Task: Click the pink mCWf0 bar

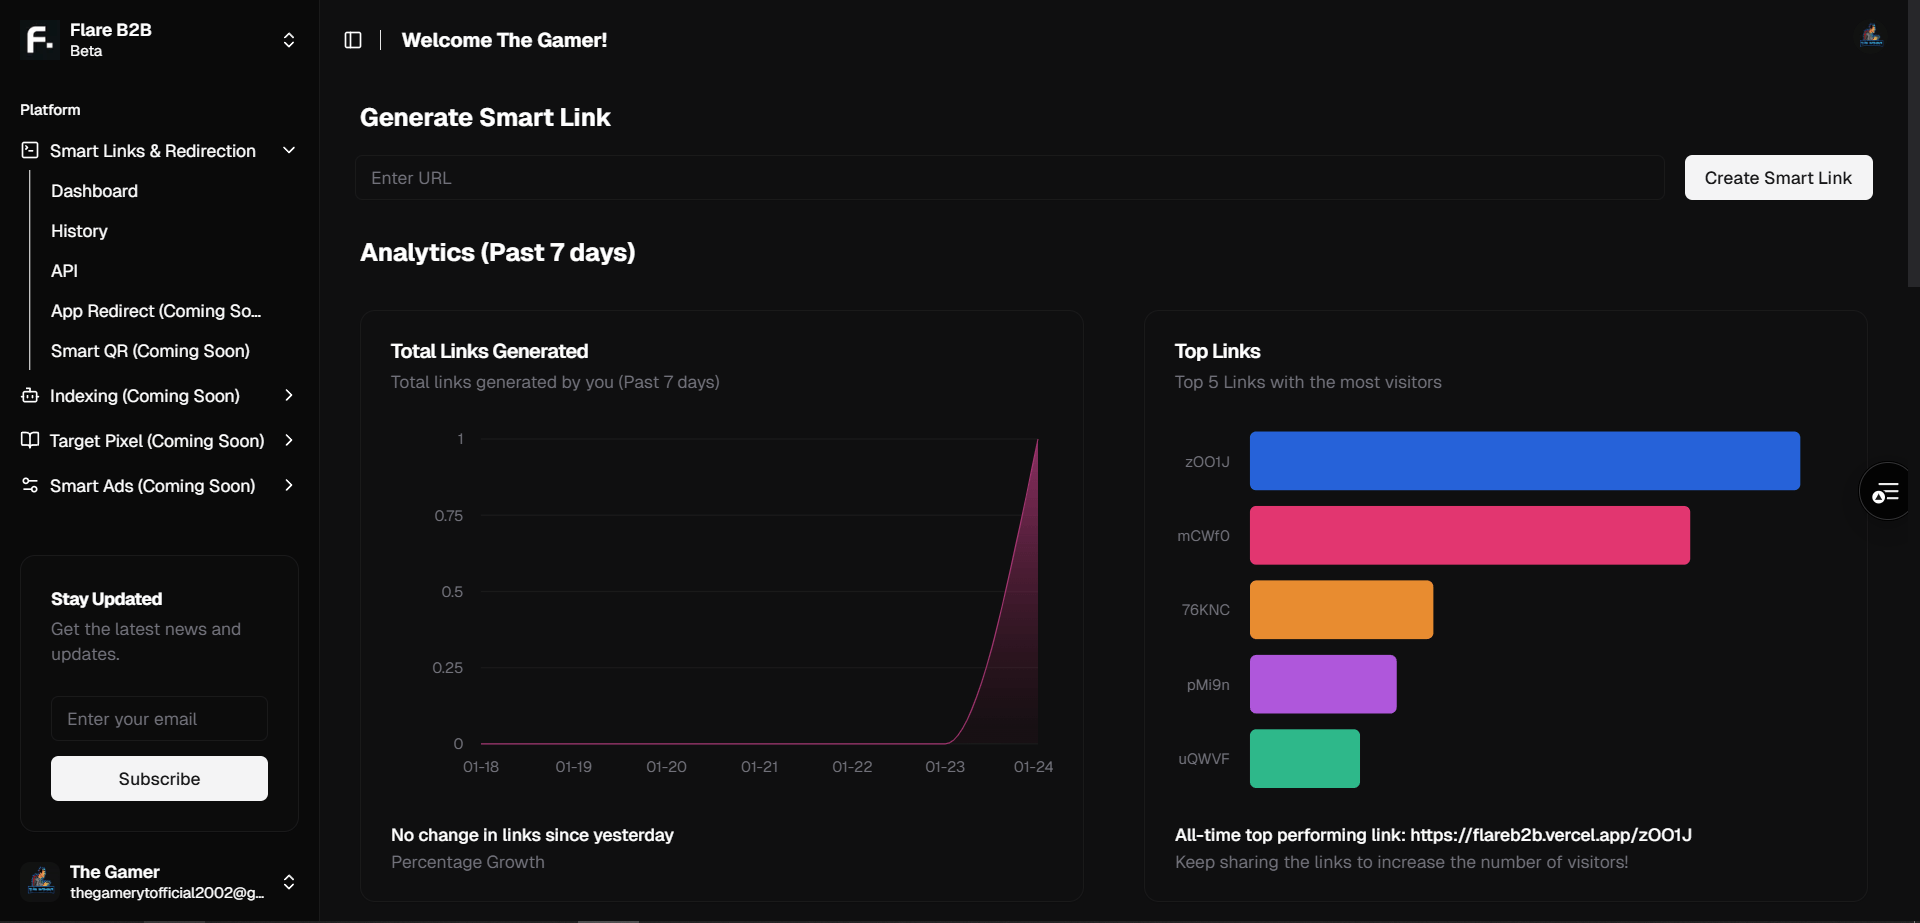Action: 1469,535
